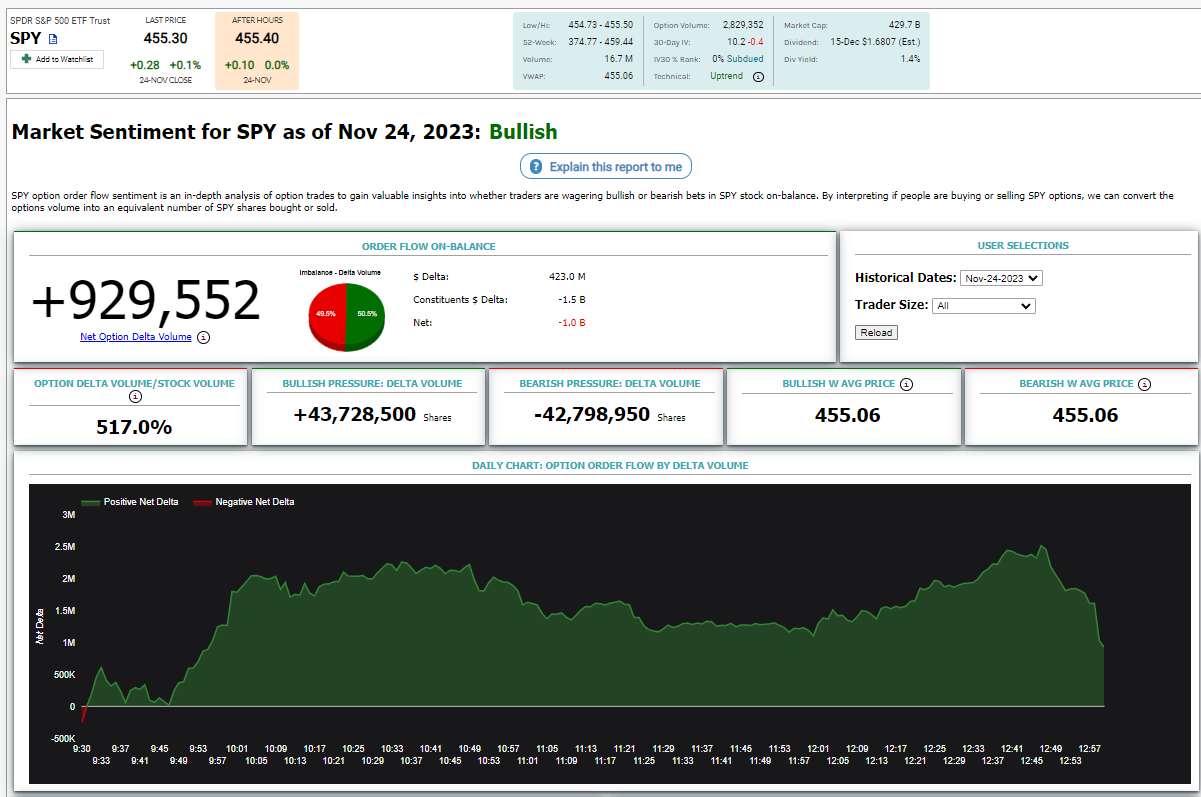
Task: Click the Reload button
Action: click(x=876, y=332)
